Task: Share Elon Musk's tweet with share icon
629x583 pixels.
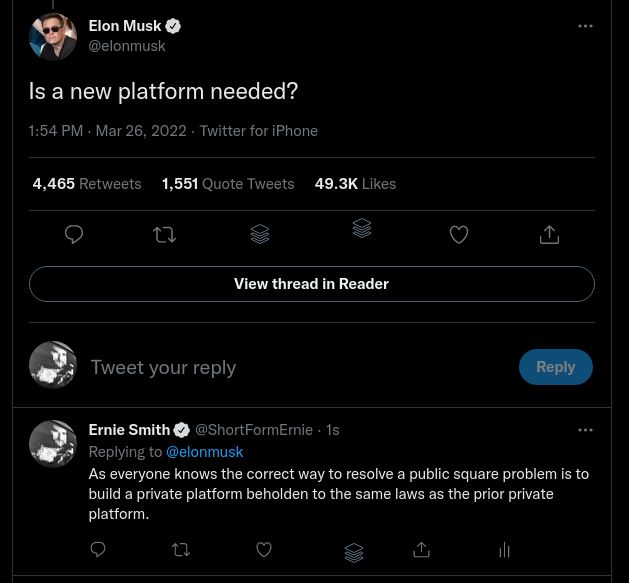Action: pyautogui.click(x=549, y=234)
